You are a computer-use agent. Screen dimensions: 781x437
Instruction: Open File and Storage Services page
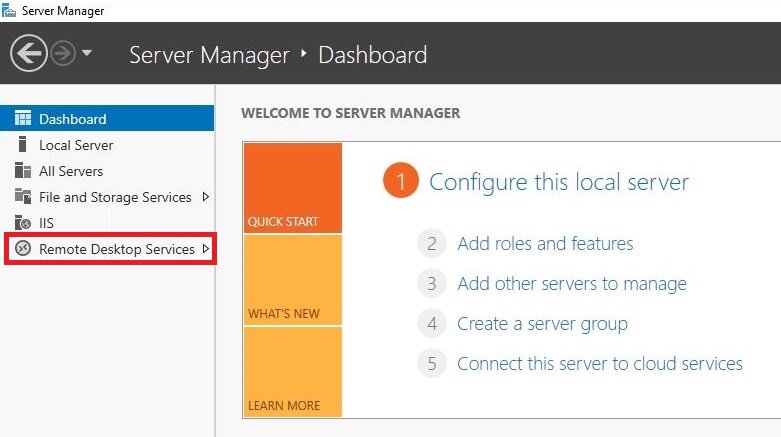(107, 197)
